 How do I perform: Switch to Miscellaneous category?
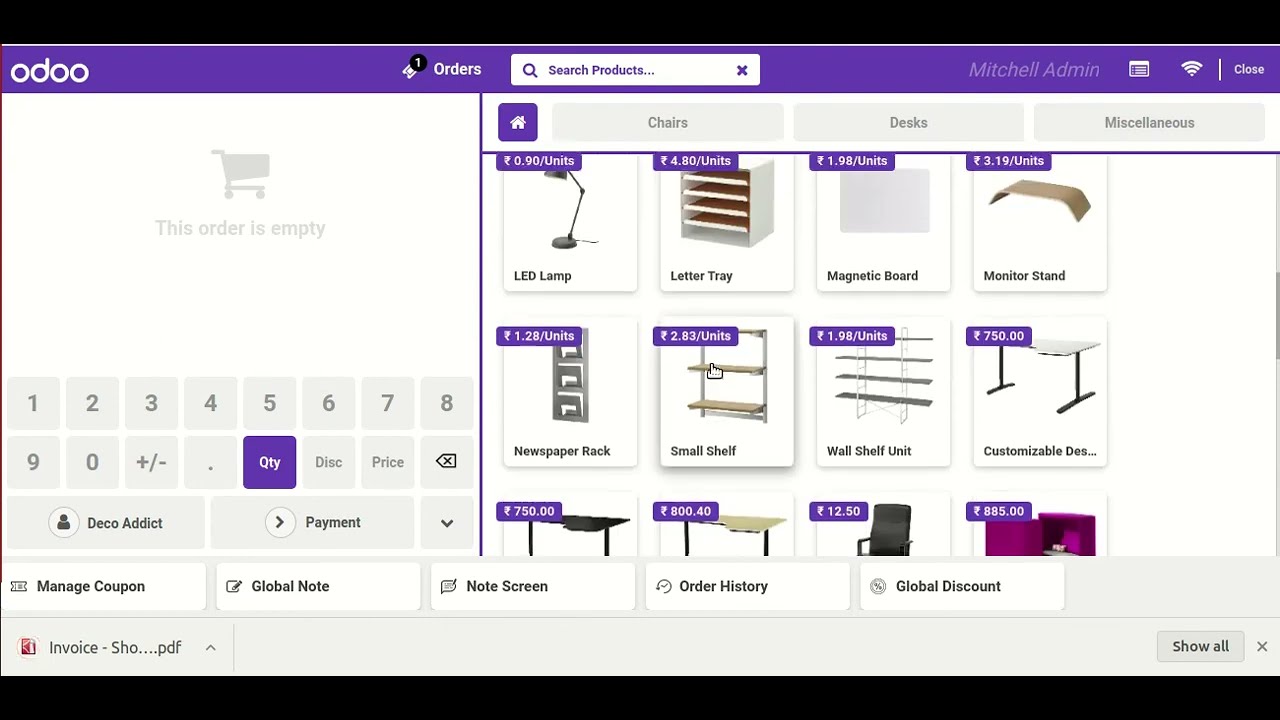(1150, 122)
